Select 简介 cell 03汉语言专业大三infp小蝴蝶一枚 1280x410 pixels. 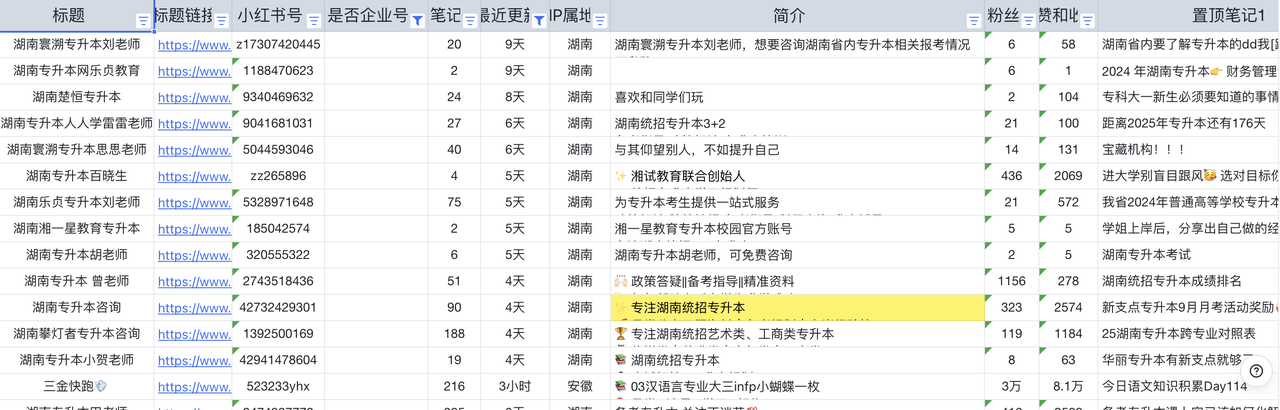point(798,386)
